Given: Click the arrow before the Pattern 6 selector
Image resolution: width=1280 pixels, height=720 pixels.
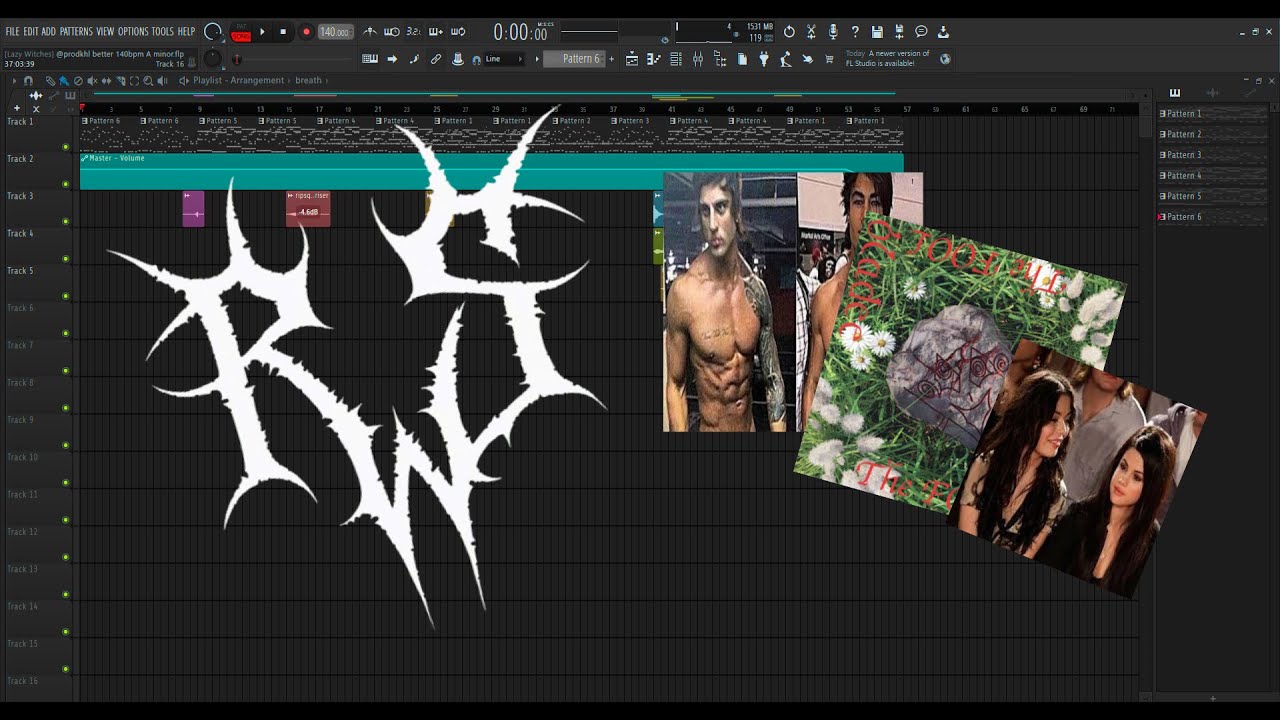Looking at the screenshot, I should (x=537, y=59).
